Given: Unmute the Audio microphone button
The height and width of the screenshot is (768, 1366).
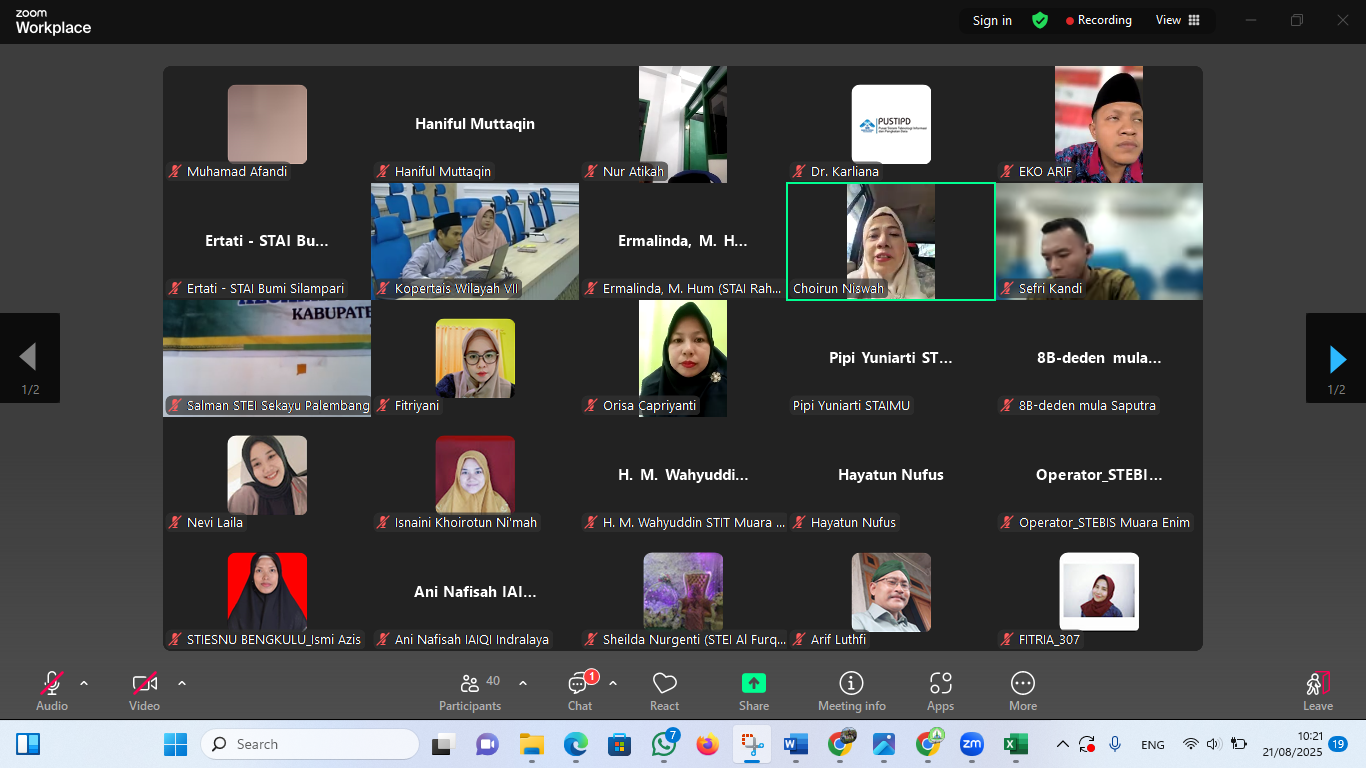Looking at the screenshot, I should 52,690.
